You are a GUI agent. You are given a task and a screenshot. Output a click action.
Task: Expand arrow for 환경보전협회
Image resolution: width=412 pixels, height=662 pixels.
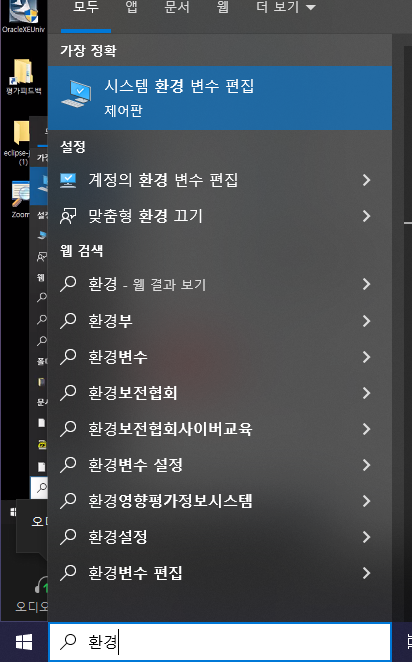pos(366,393)
